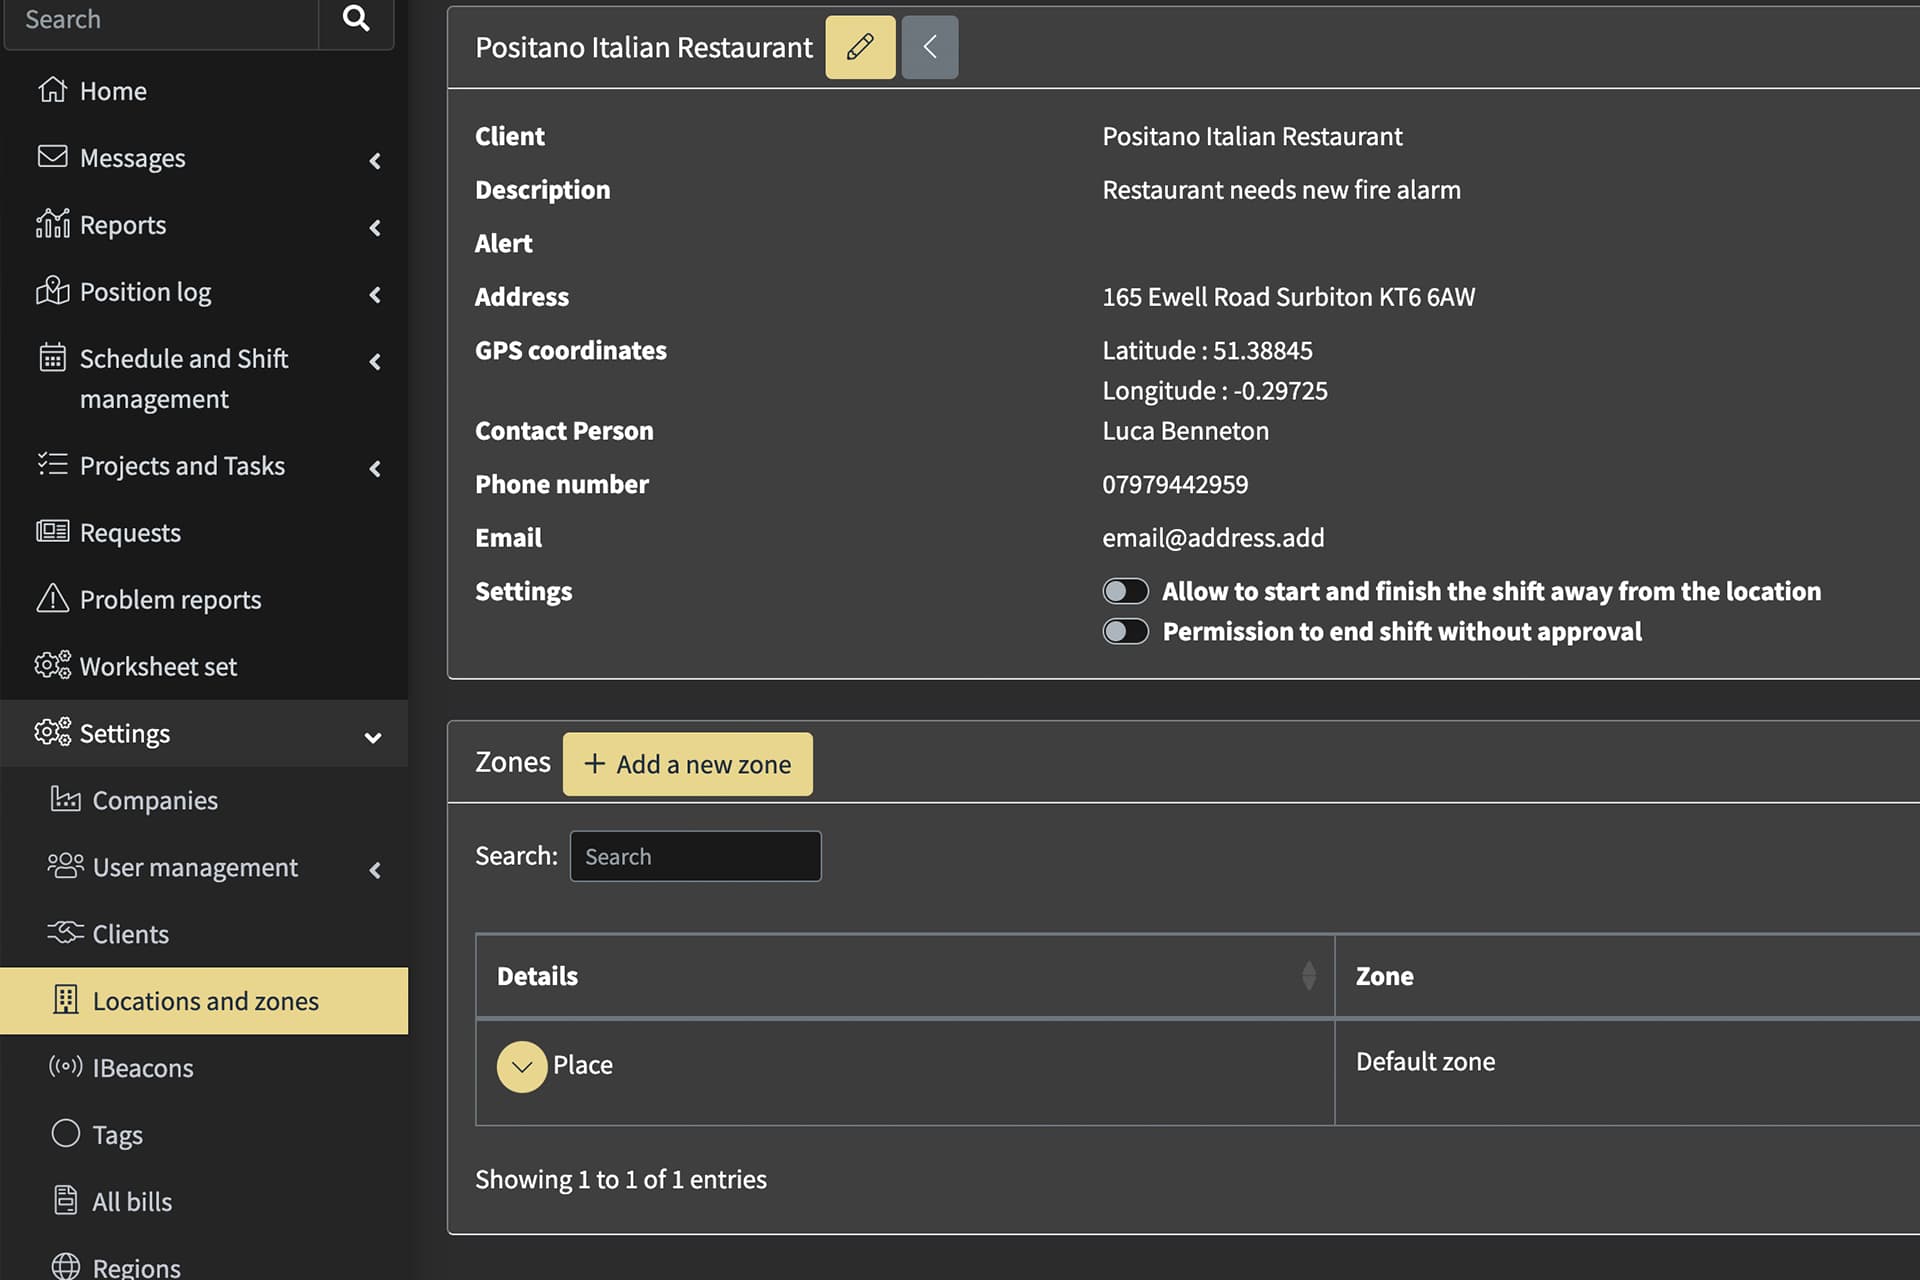1920x1280 pixels.
Task: Open the Worksheet set page
Action: 158,667
